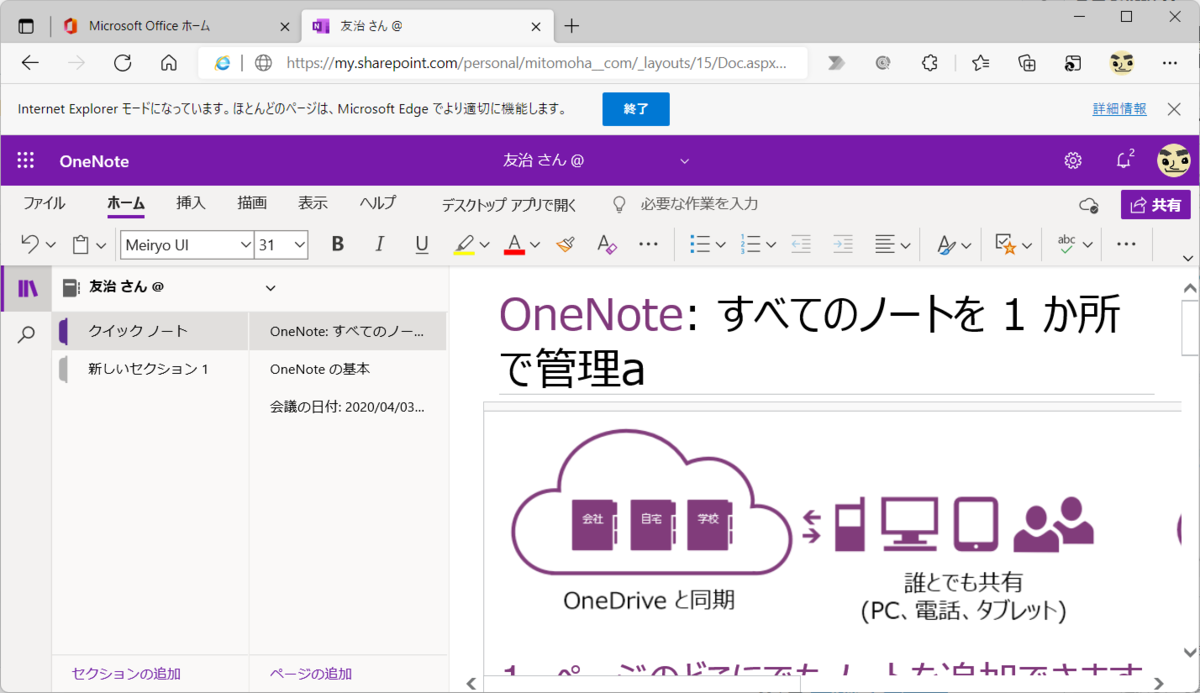
Task: Apply yellow text highlight color
Action: (x=463, y=244)
